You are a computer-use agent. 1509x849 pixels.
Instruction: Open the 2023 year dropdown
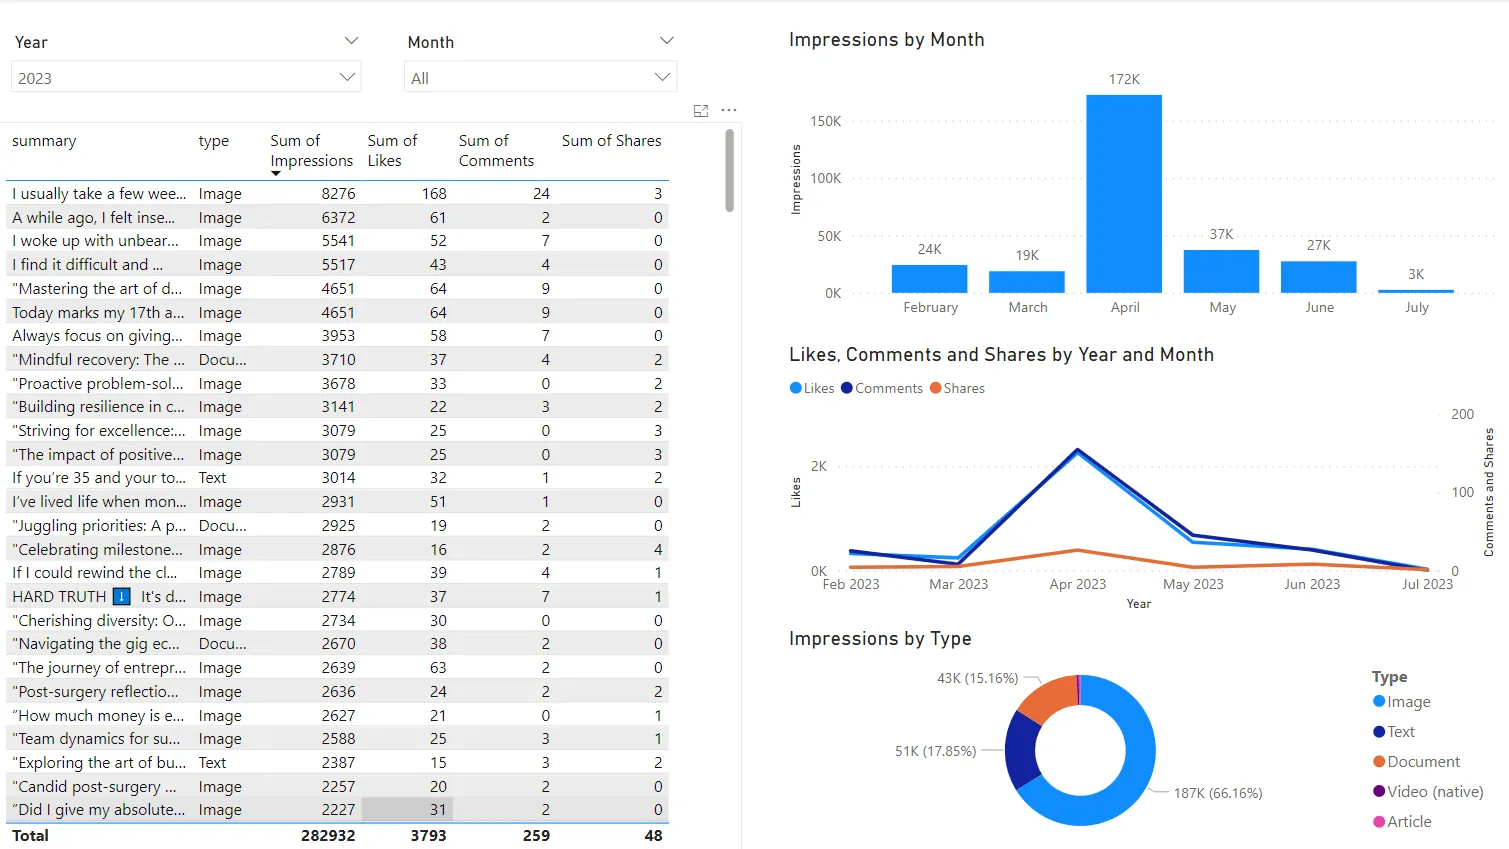(186, 77)
